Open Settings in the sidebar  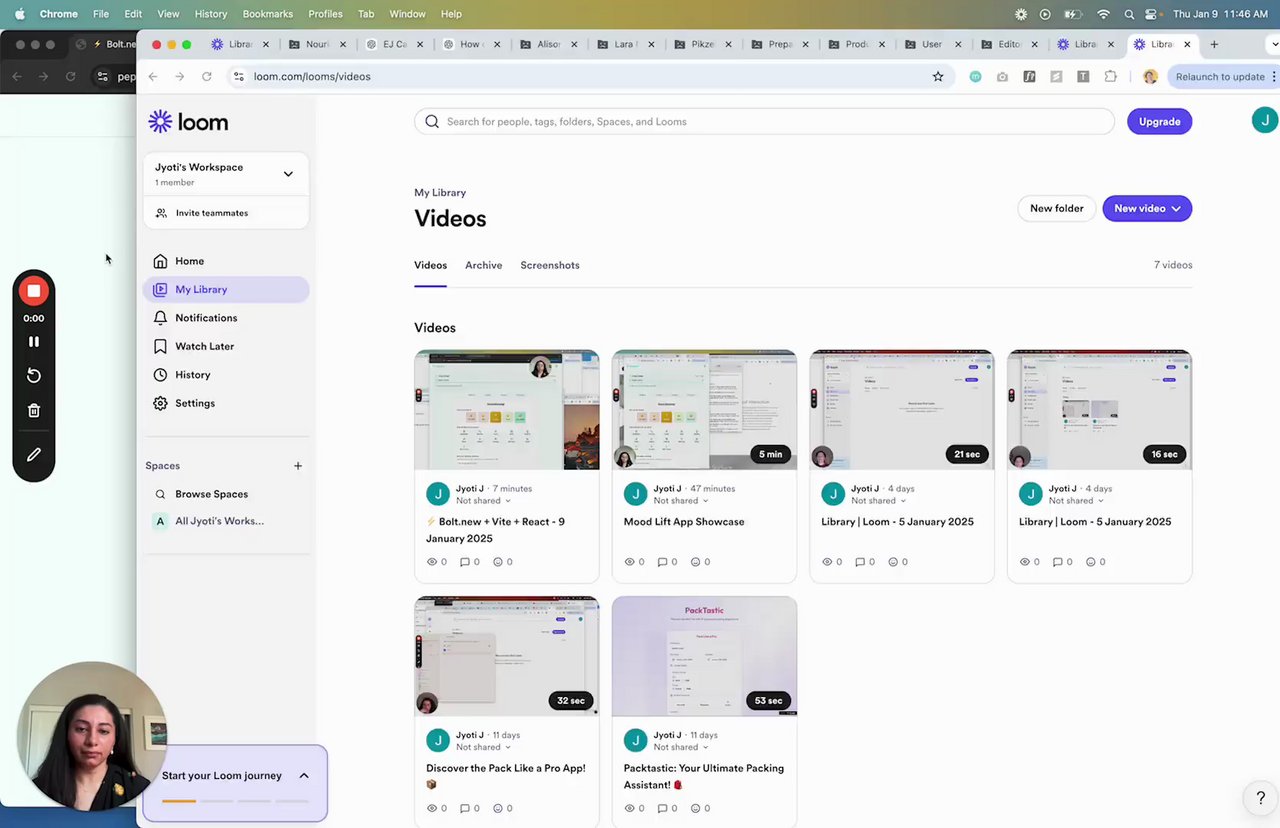[226, 403]
